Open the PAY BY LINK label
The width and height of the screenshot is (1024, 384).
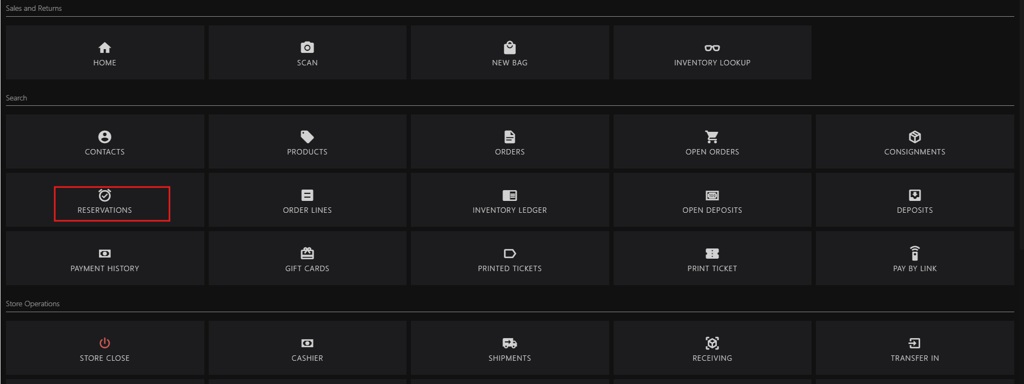[x=914, y=268]
